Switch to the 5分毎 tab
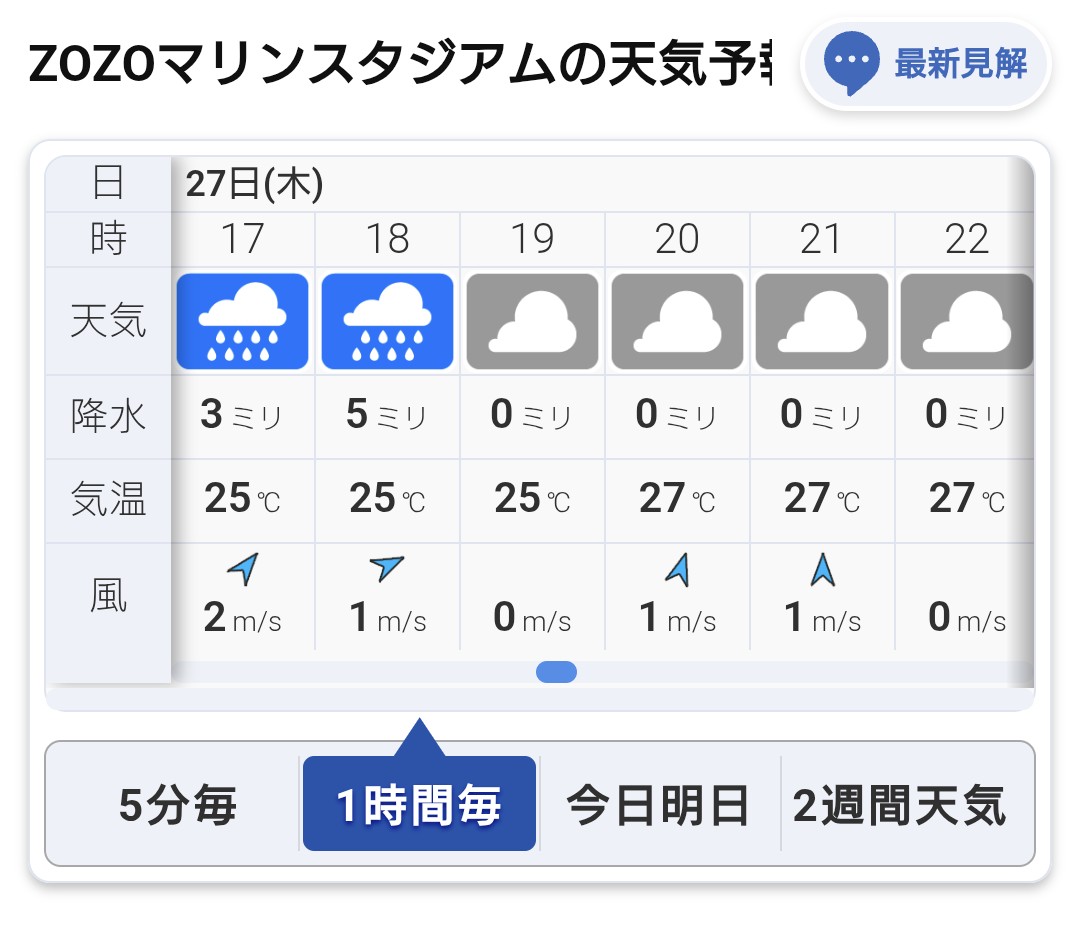Image resolution: width=1080 pixels, height=935 pixels. [x=177, y=804]
